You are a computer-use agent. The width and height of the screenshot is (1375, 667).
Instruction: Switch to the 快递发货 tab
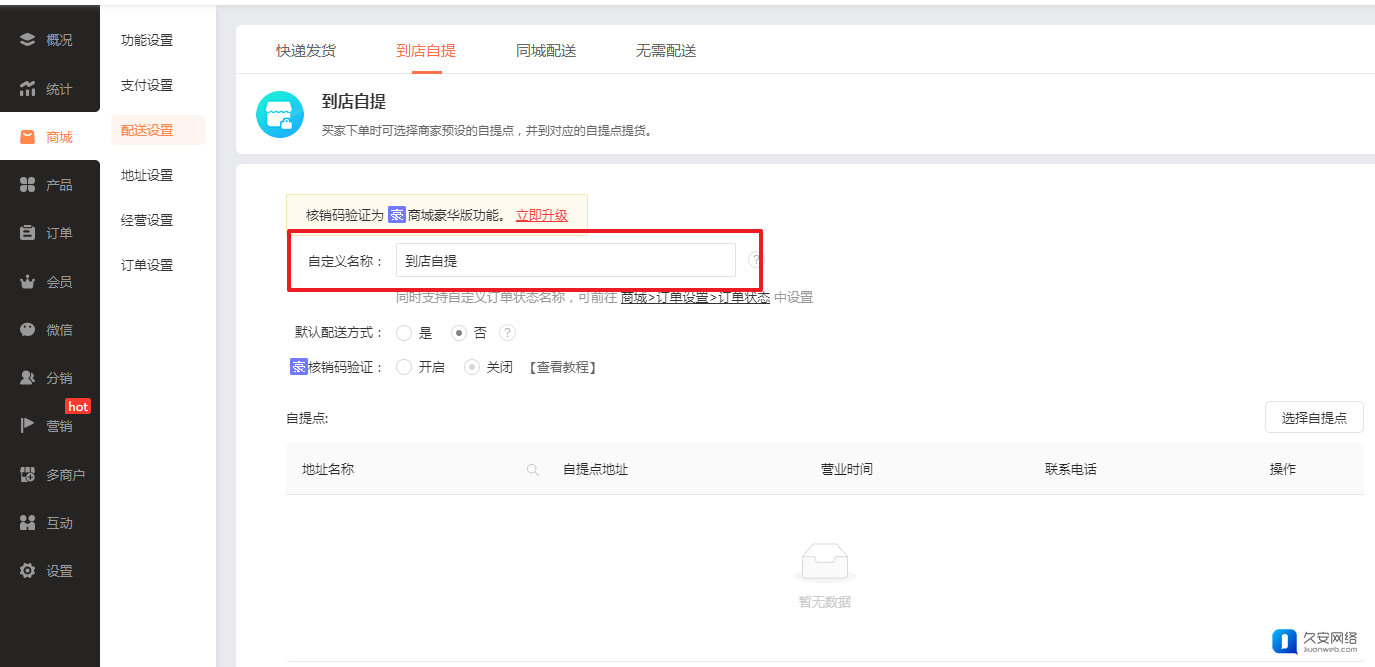(x=306, y=51)
